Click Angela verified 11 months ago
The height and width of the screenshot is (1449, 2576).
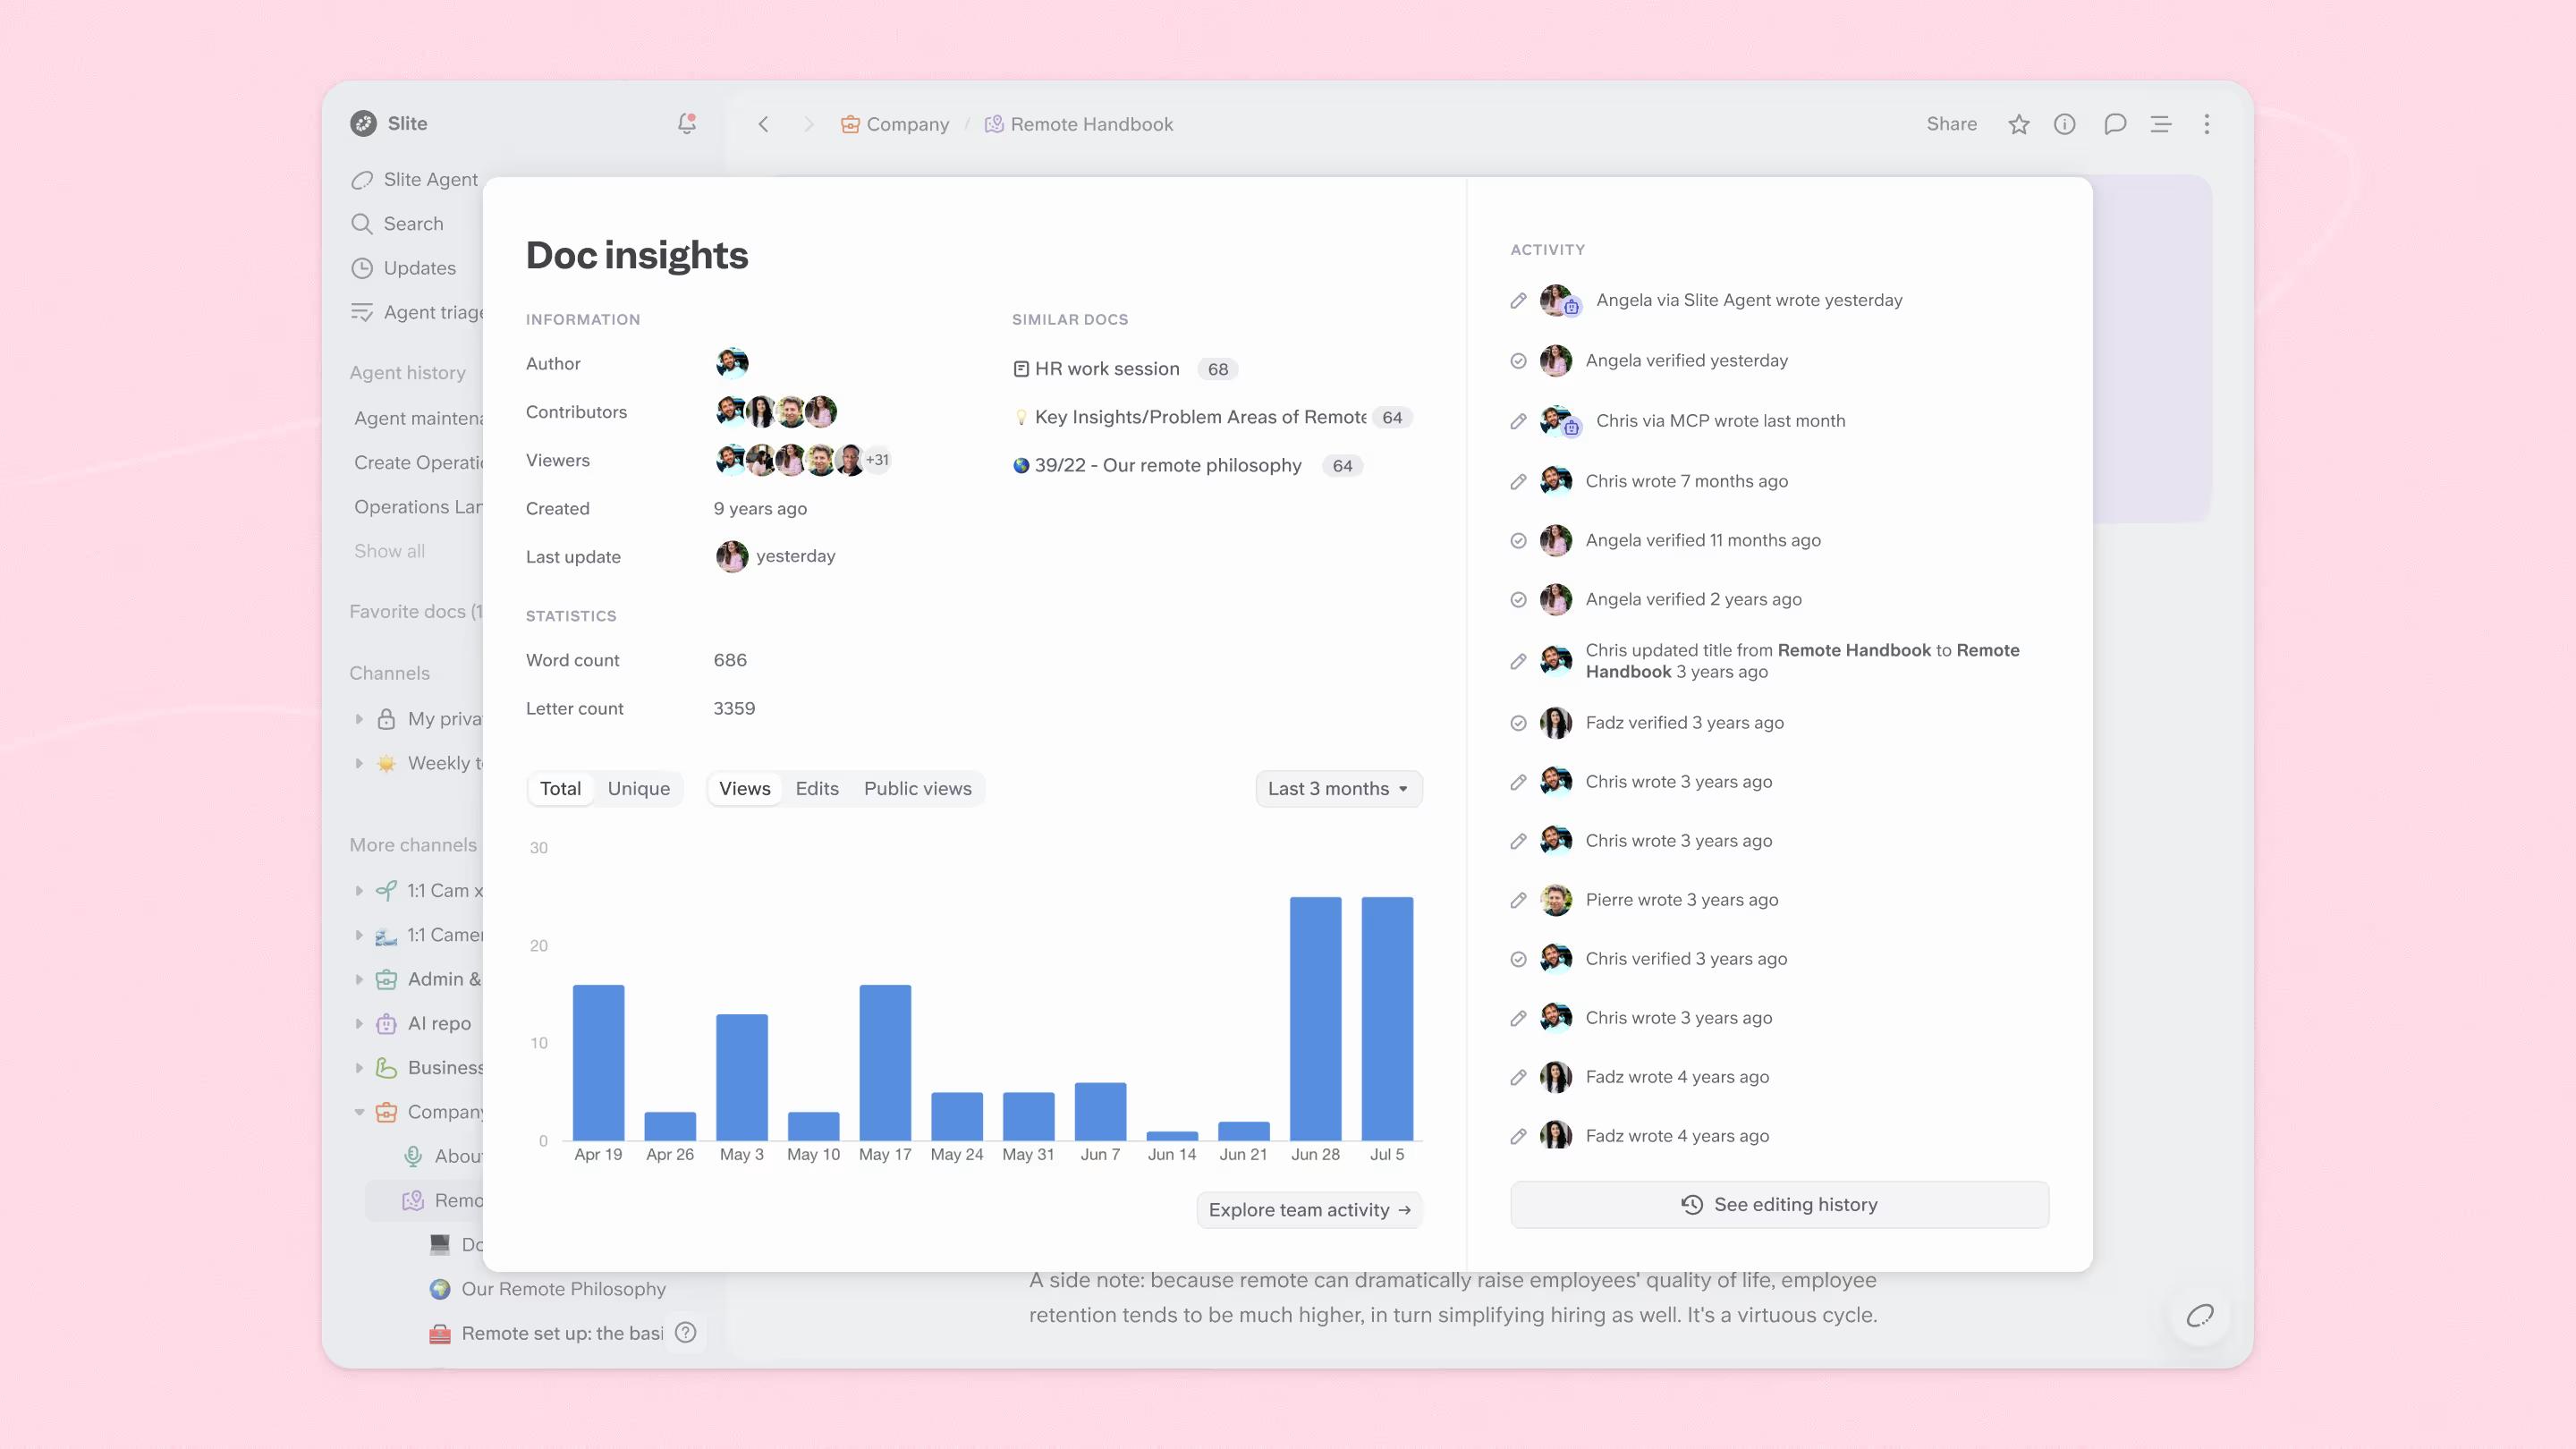[x=1702, y=540]
